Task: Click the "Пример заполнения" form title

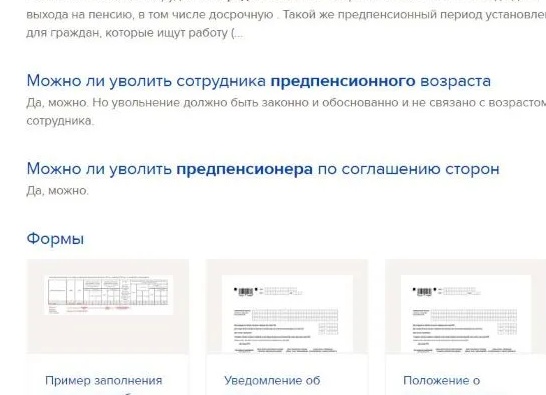Action: pyautogui.click(x=103, y=380)
